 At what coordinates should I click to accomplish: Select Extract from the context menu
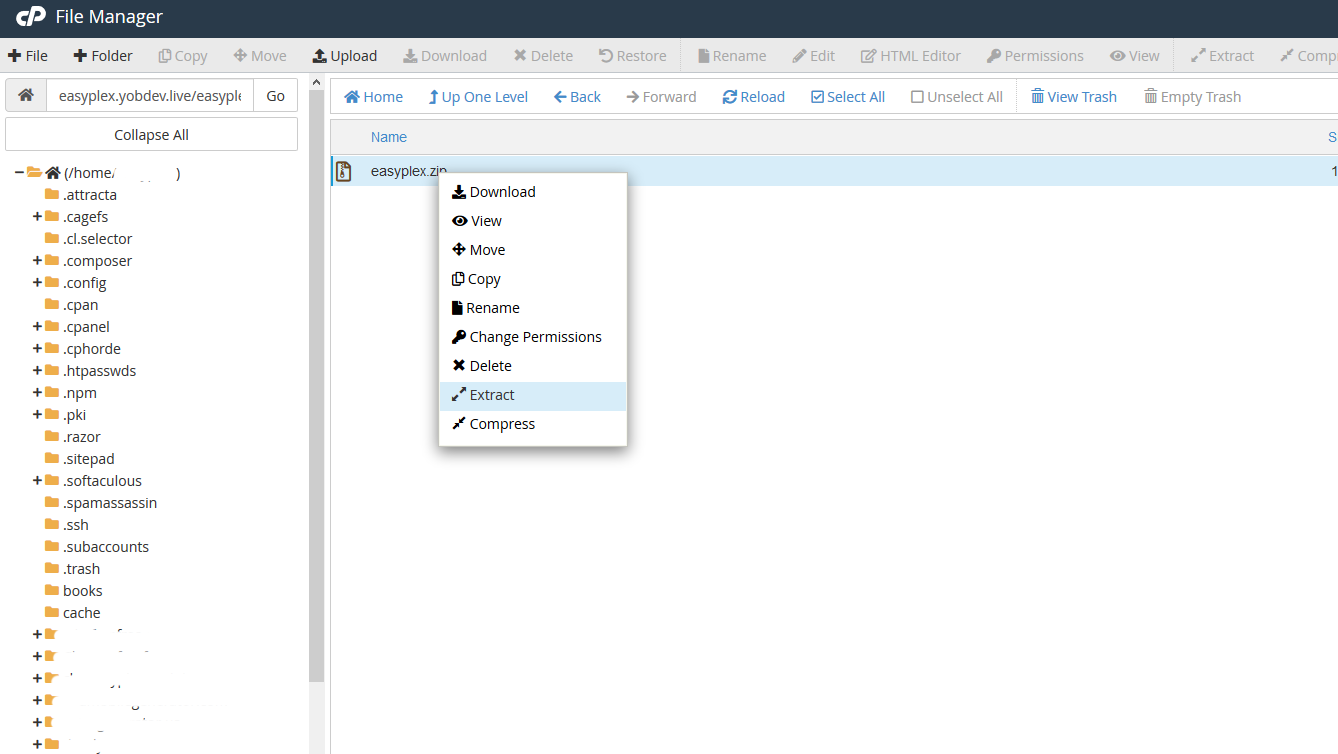[x=489, y=395]
